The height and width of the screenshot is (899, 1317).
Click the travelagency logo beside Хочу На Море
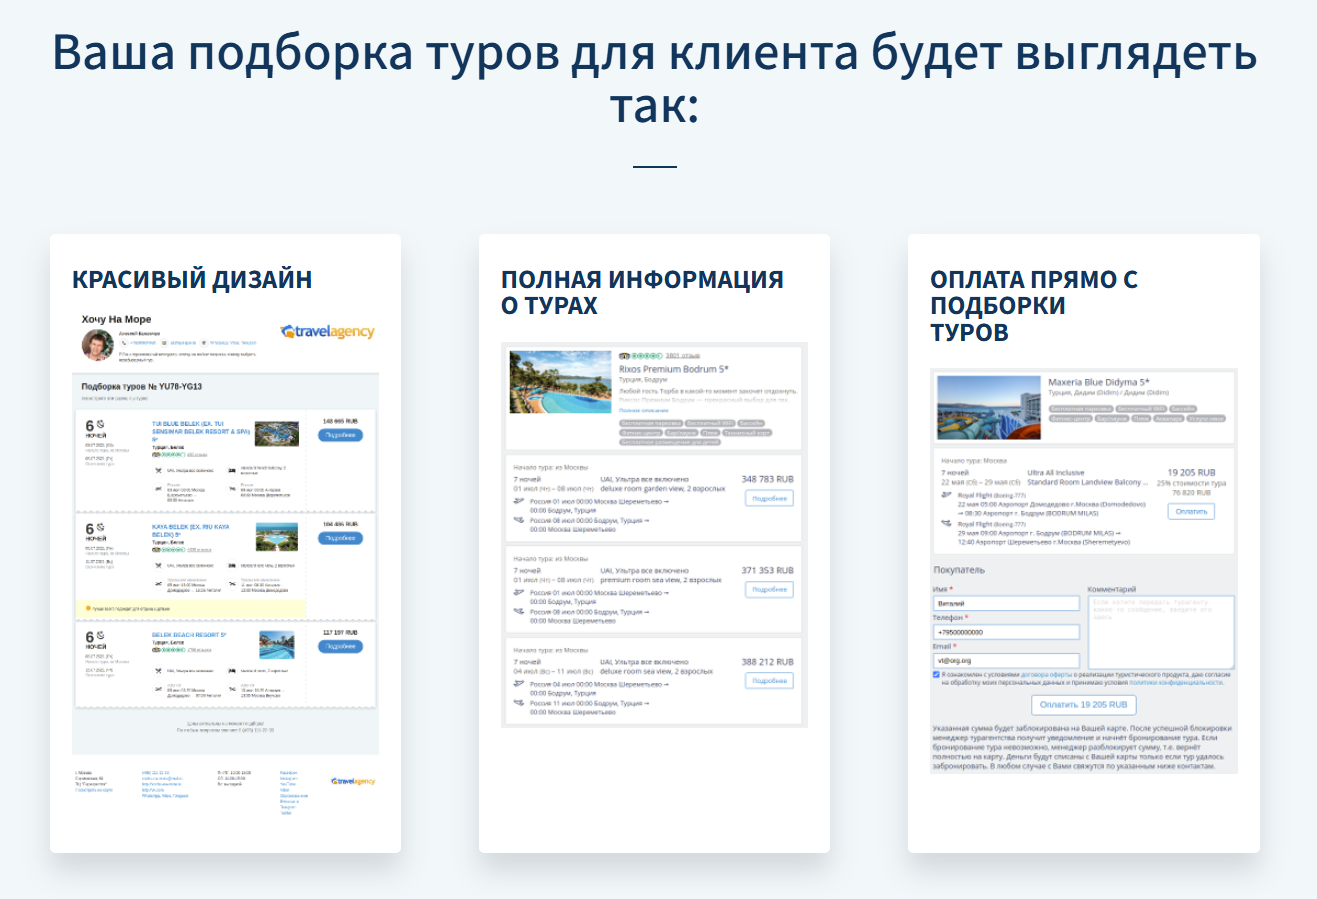(x=328, y=331)
